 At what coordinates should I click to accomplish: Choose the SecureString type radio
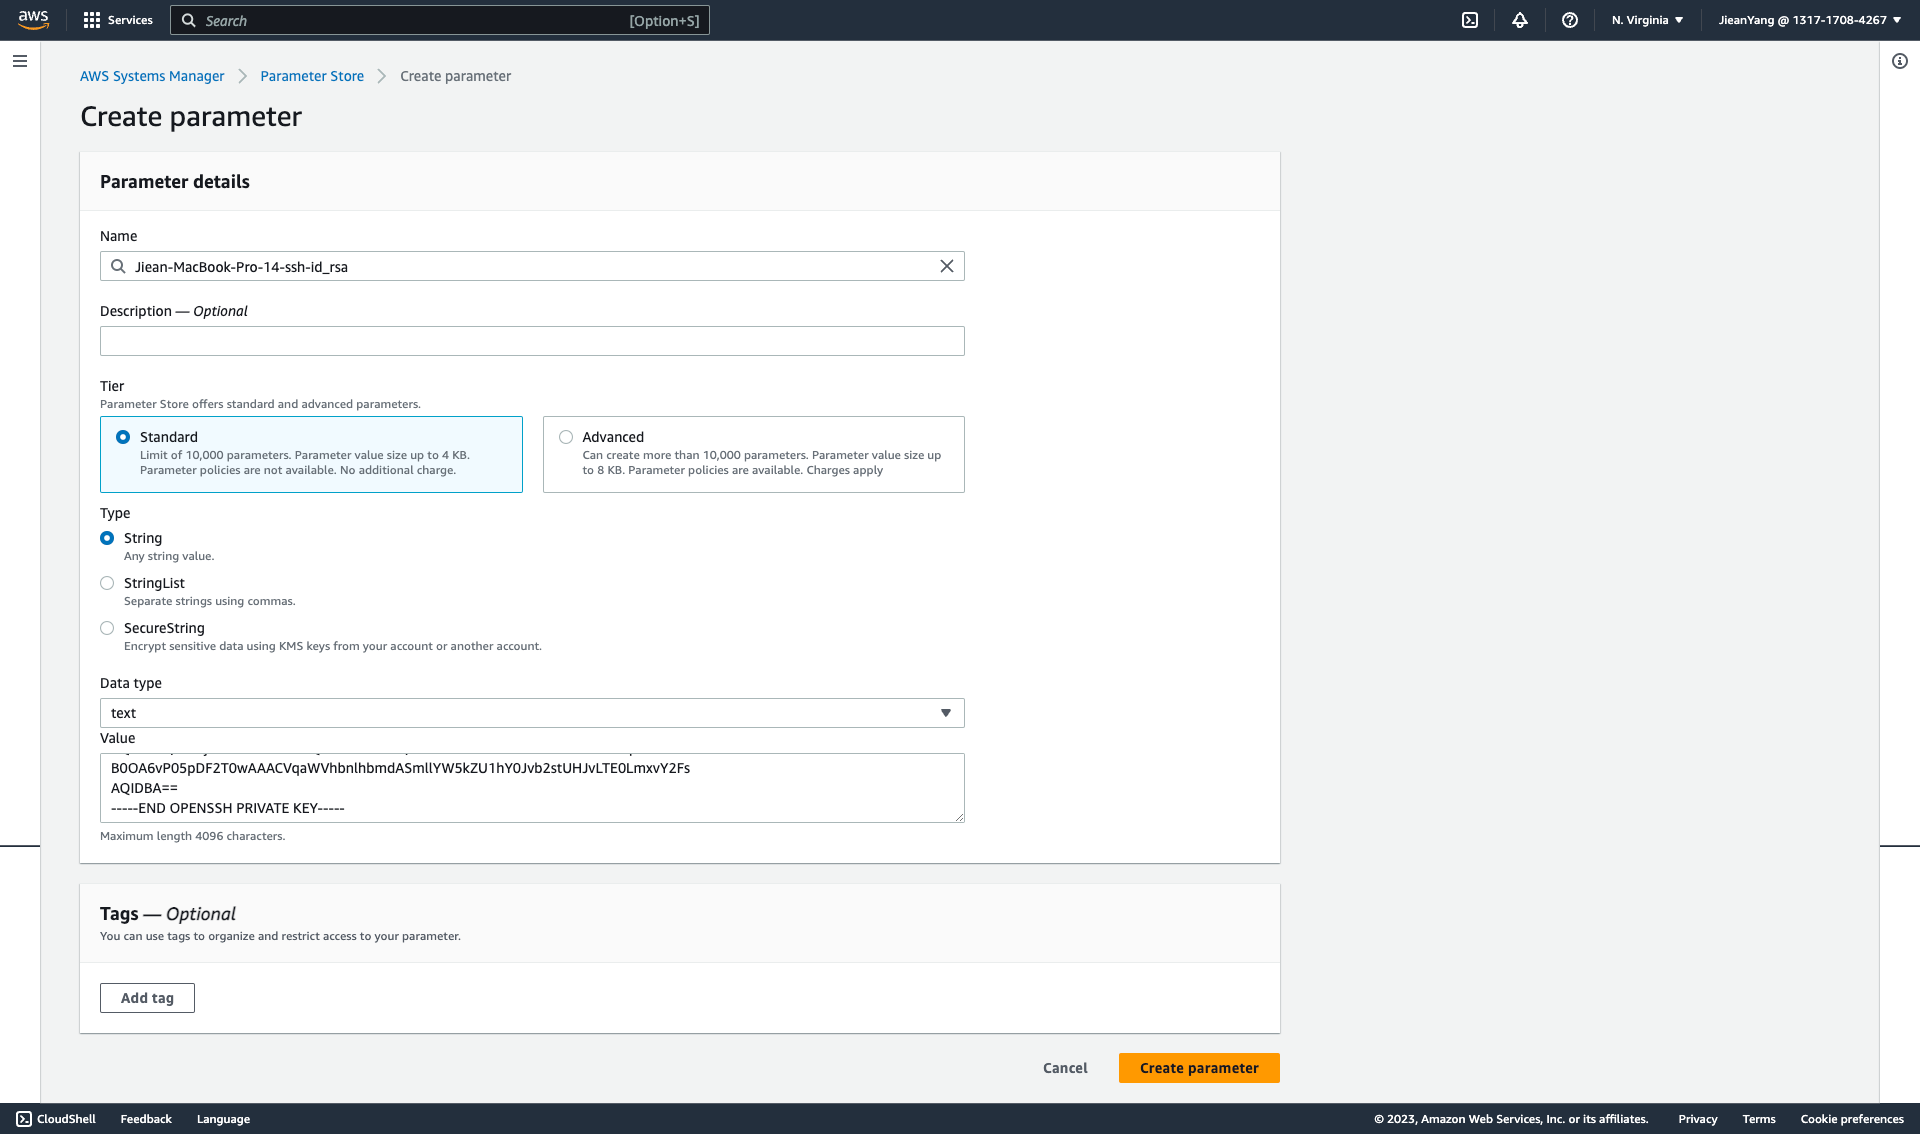(x=107, y=628)
